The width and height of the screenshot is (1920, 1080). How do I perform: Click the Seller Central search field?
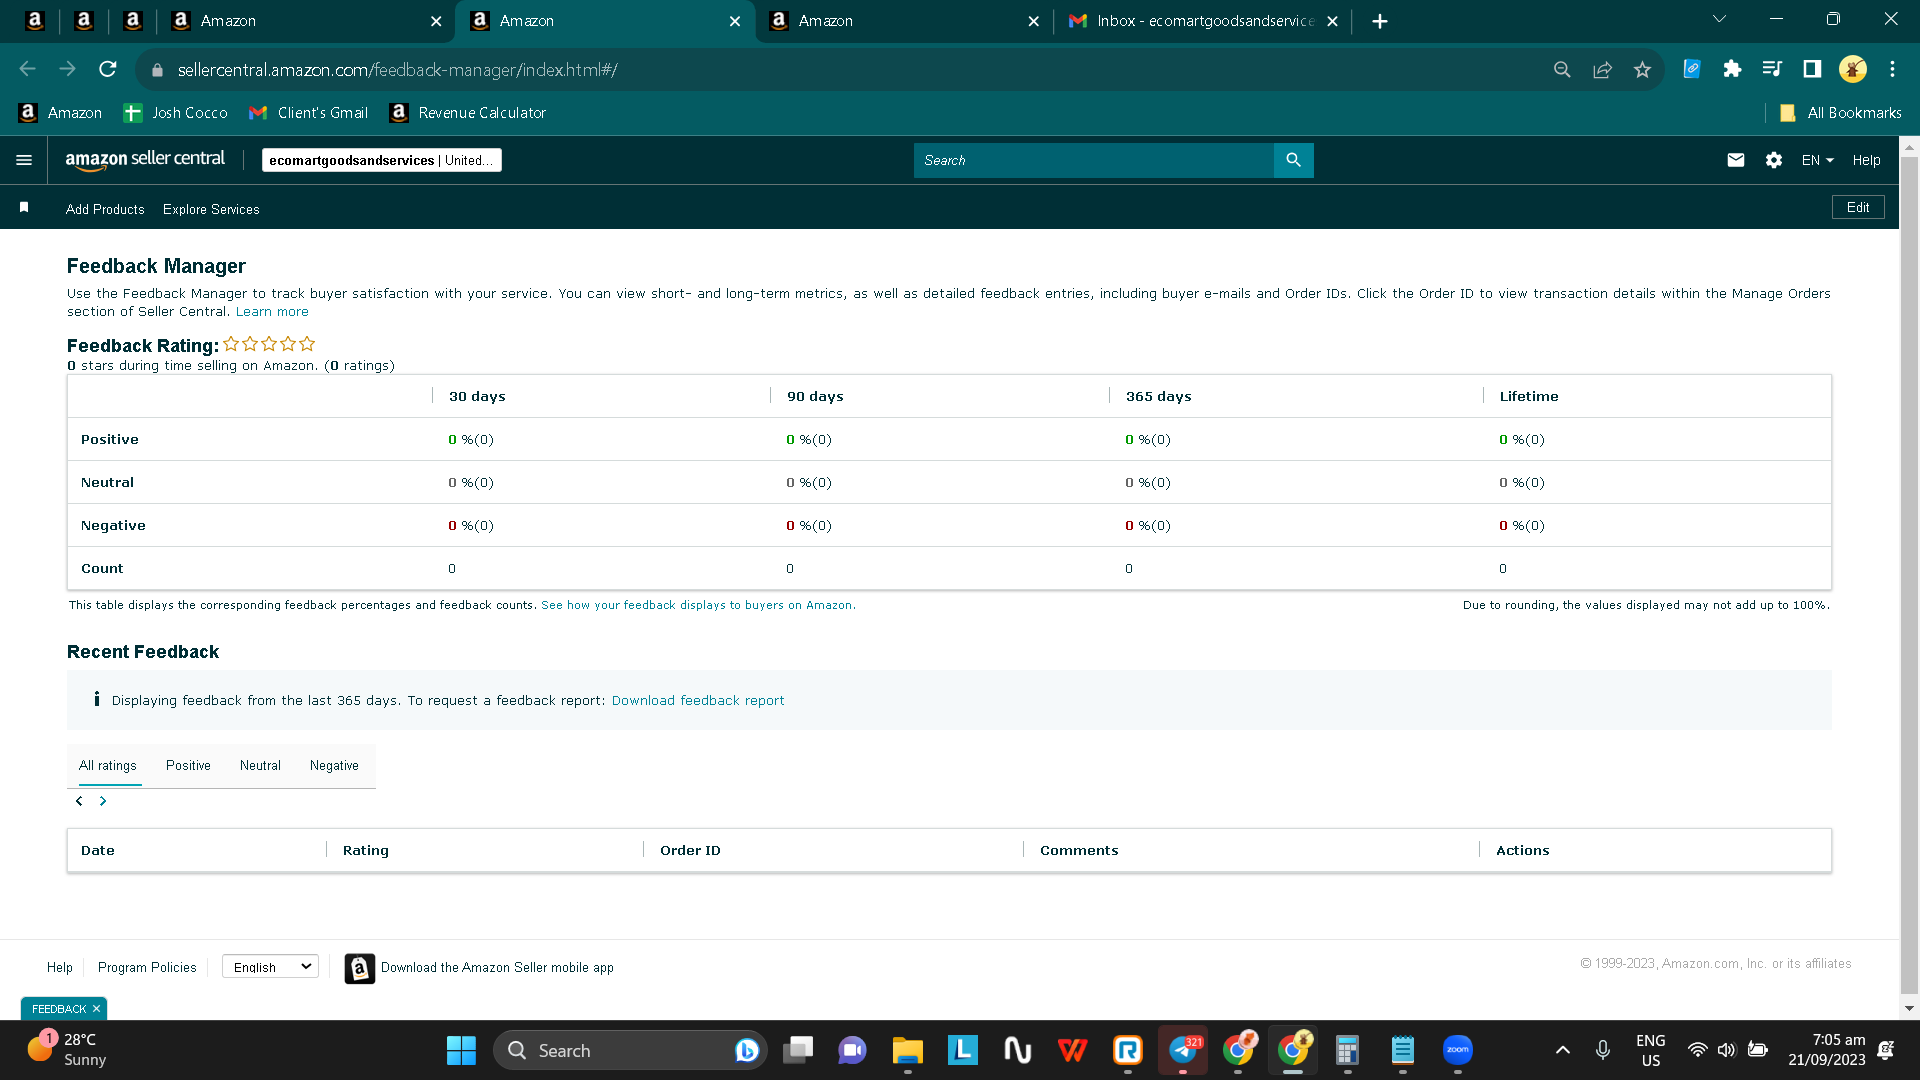pos(1093,160)
